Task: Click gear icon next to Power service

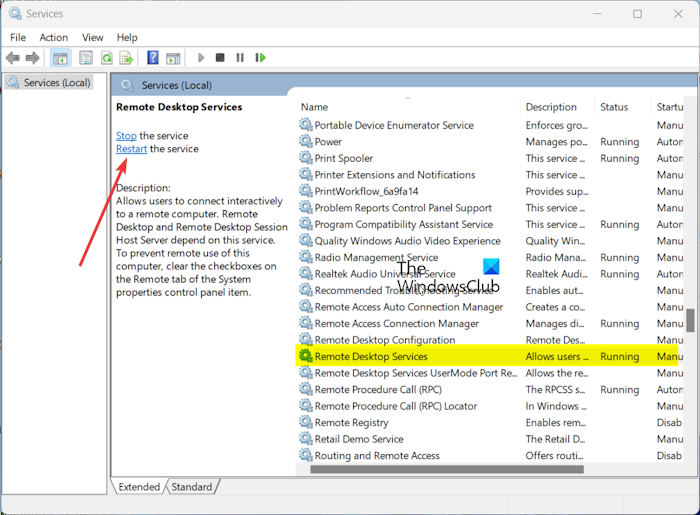Action: tap(306, 141)
